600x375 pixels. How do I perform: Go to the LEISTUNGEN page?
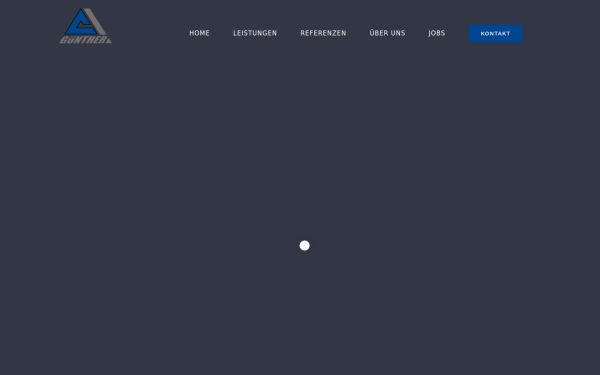pyautogui.click(x=255, y=33)
